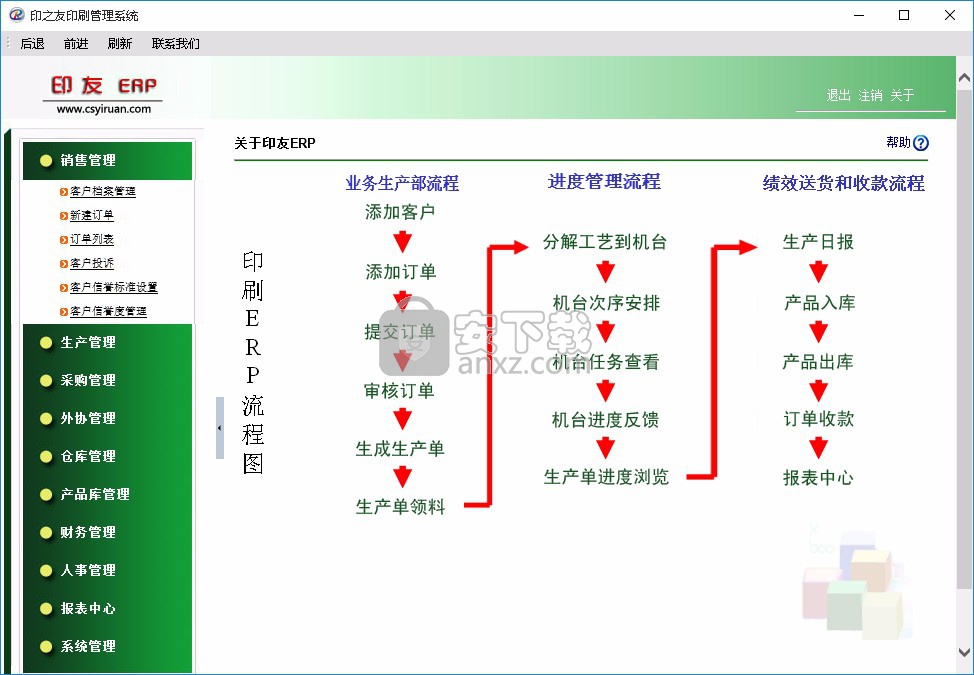Click the Back (后退) navigation icon
974x675 pixels.
(31, 43)
